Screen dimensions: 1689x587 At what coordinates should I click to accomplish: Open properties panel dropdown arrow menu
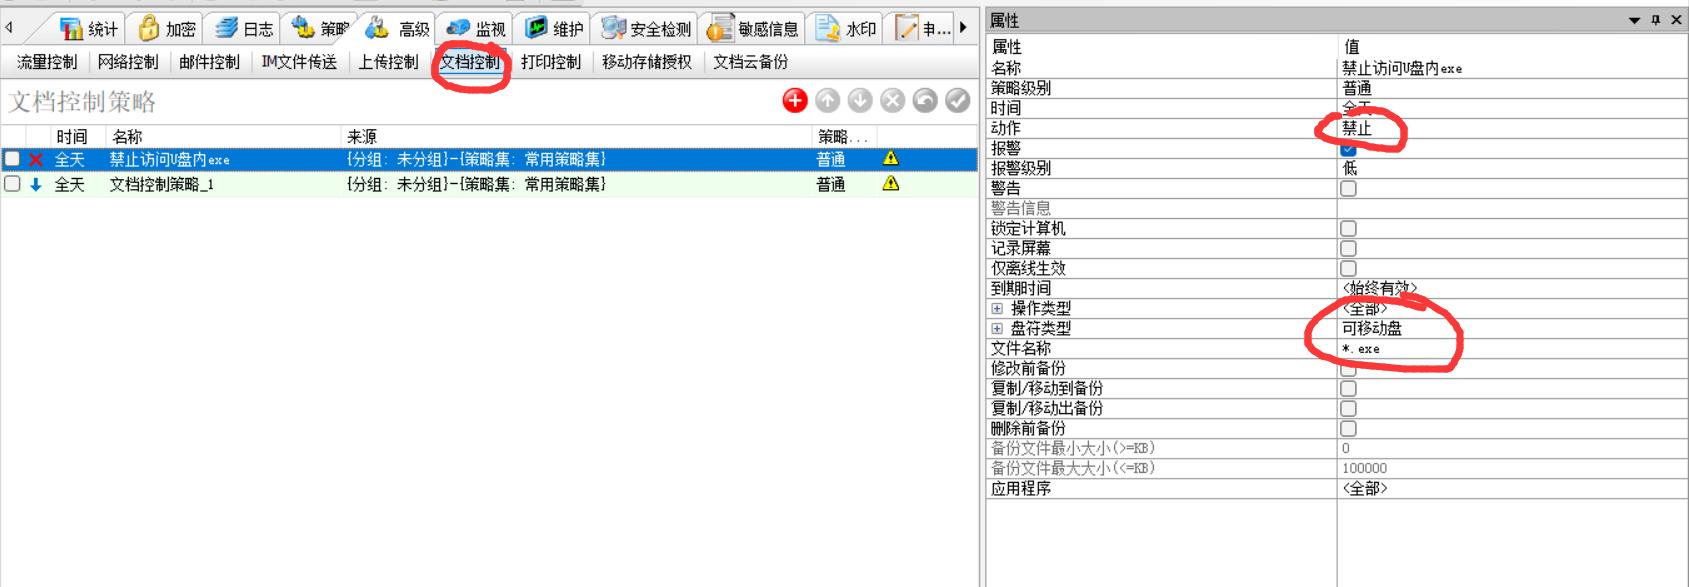click(1635, 20)
